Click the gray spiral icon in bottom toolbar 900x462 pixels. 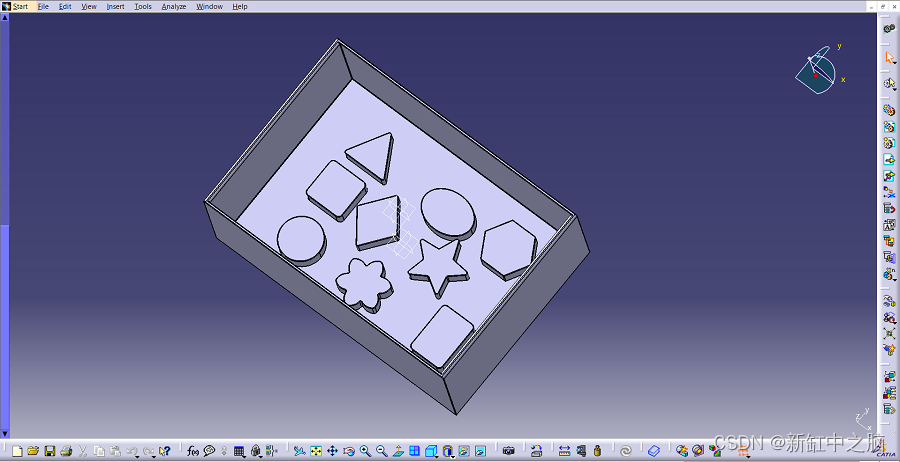pyautogui.click(x=626, y=451)
